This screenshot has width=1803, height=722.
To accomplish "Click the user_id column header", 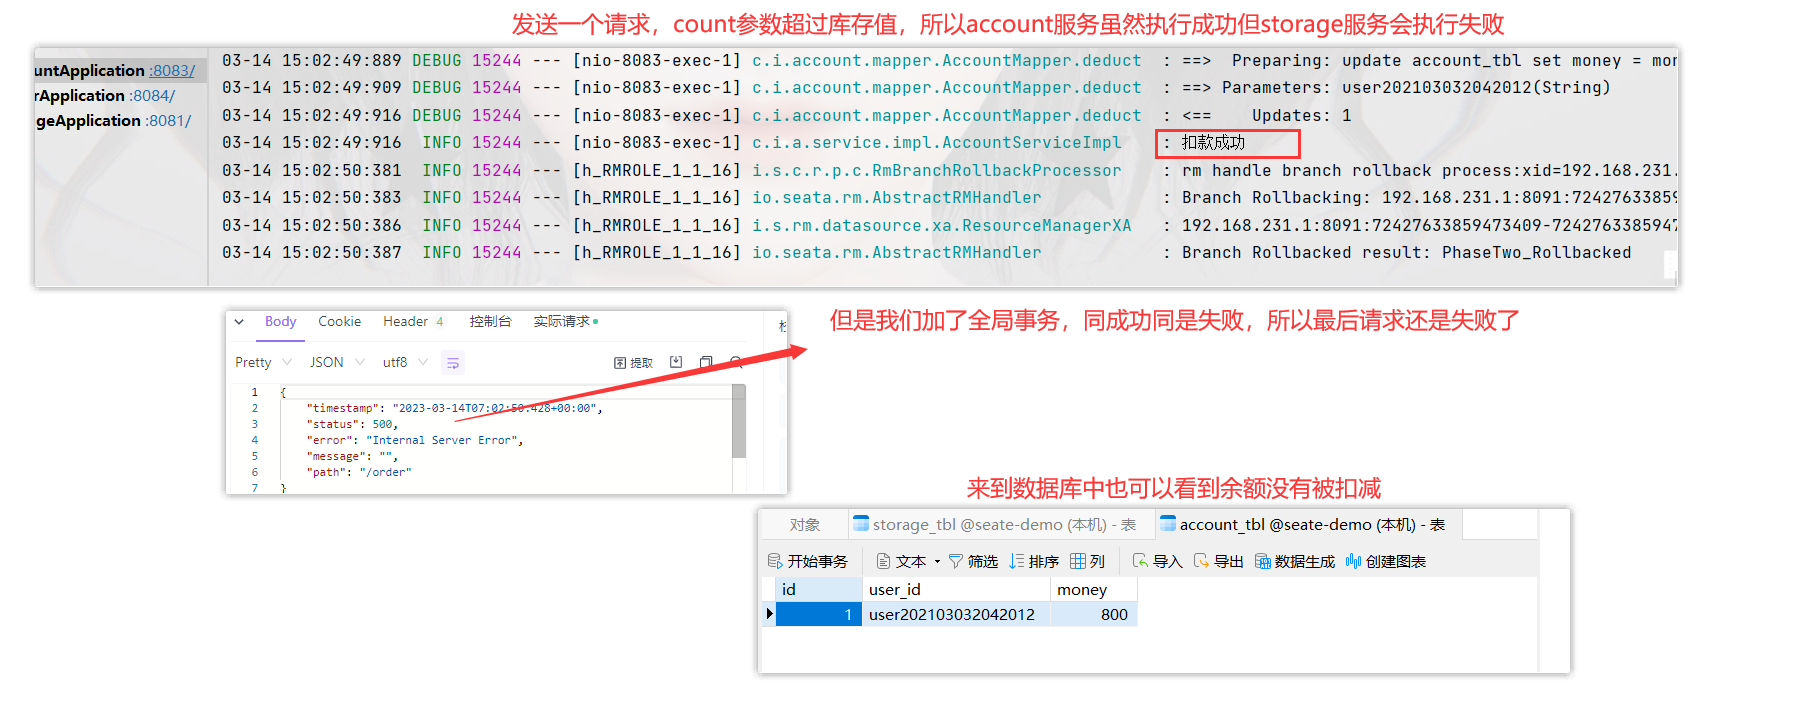I will [956, 589].
